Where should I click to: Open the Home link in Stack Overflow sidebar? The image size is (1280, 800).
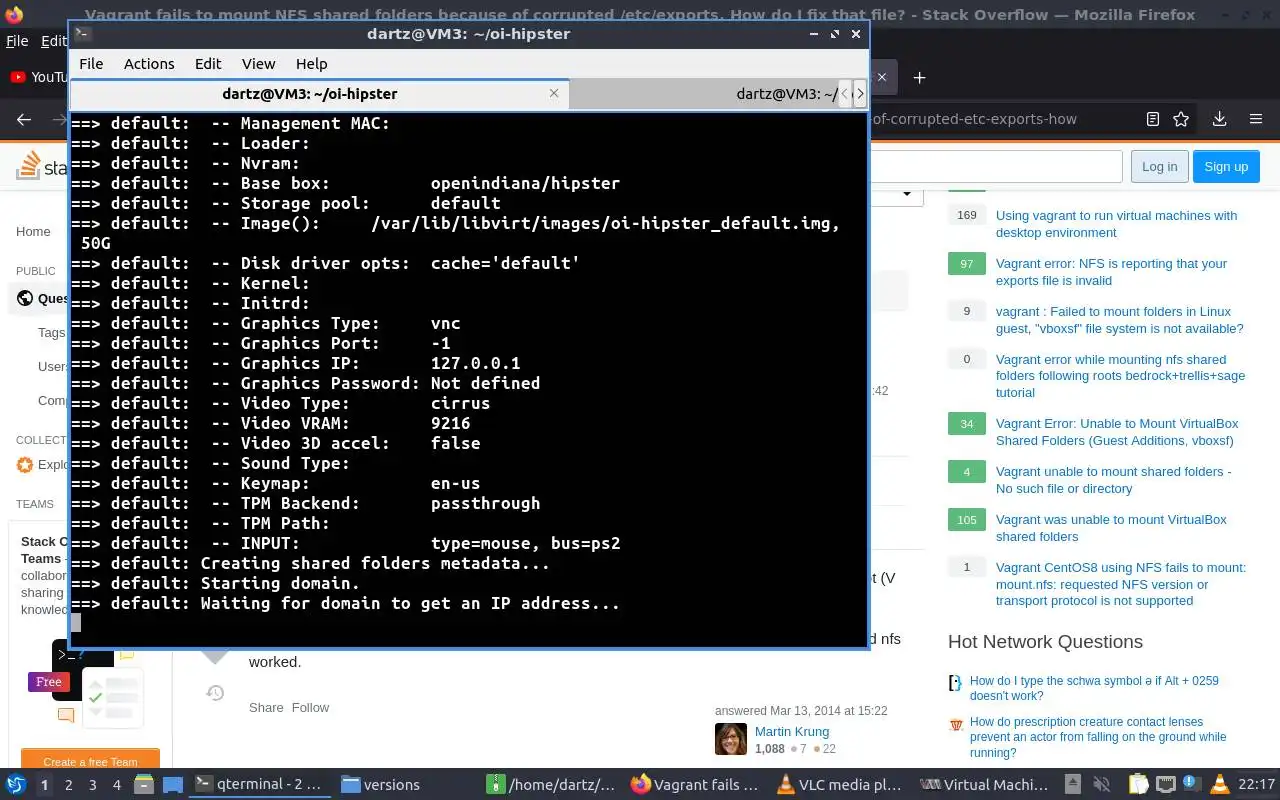click(x=33, y=231)
